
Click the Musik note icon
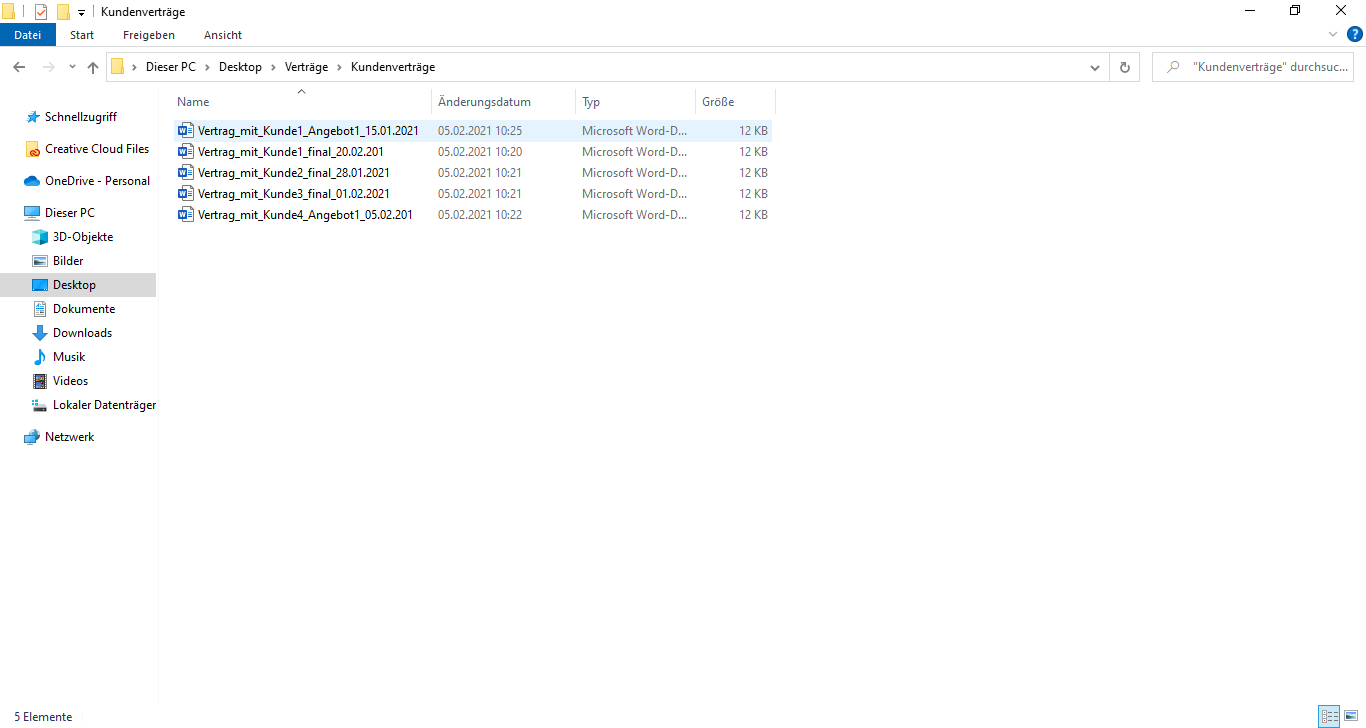tap(40, 357)
